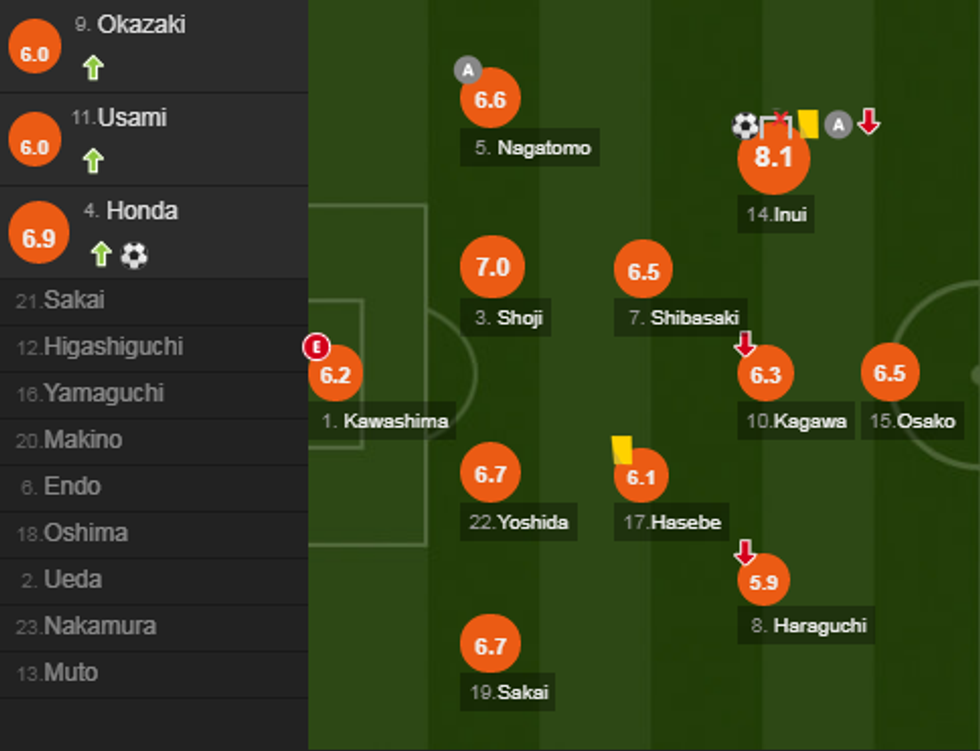Click the goal ball icon under Honda
Screen dimensions: 980x751
[x=134, y=255]
